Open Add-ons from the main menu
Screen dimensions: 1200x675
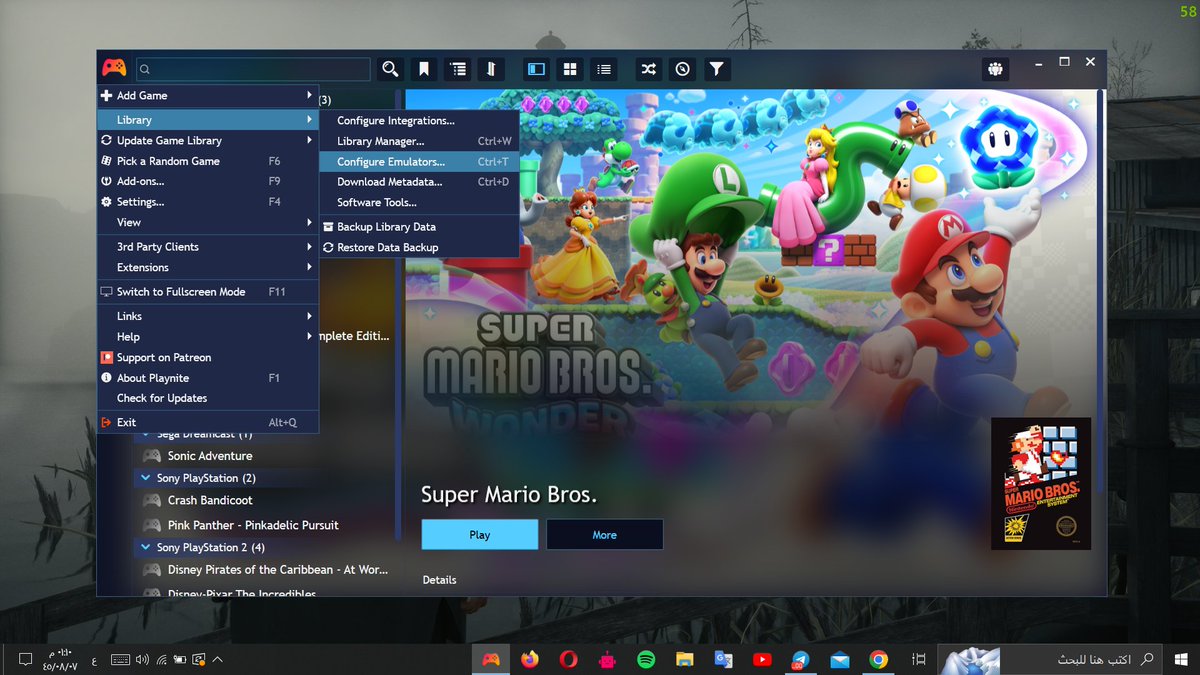point(208,181)
